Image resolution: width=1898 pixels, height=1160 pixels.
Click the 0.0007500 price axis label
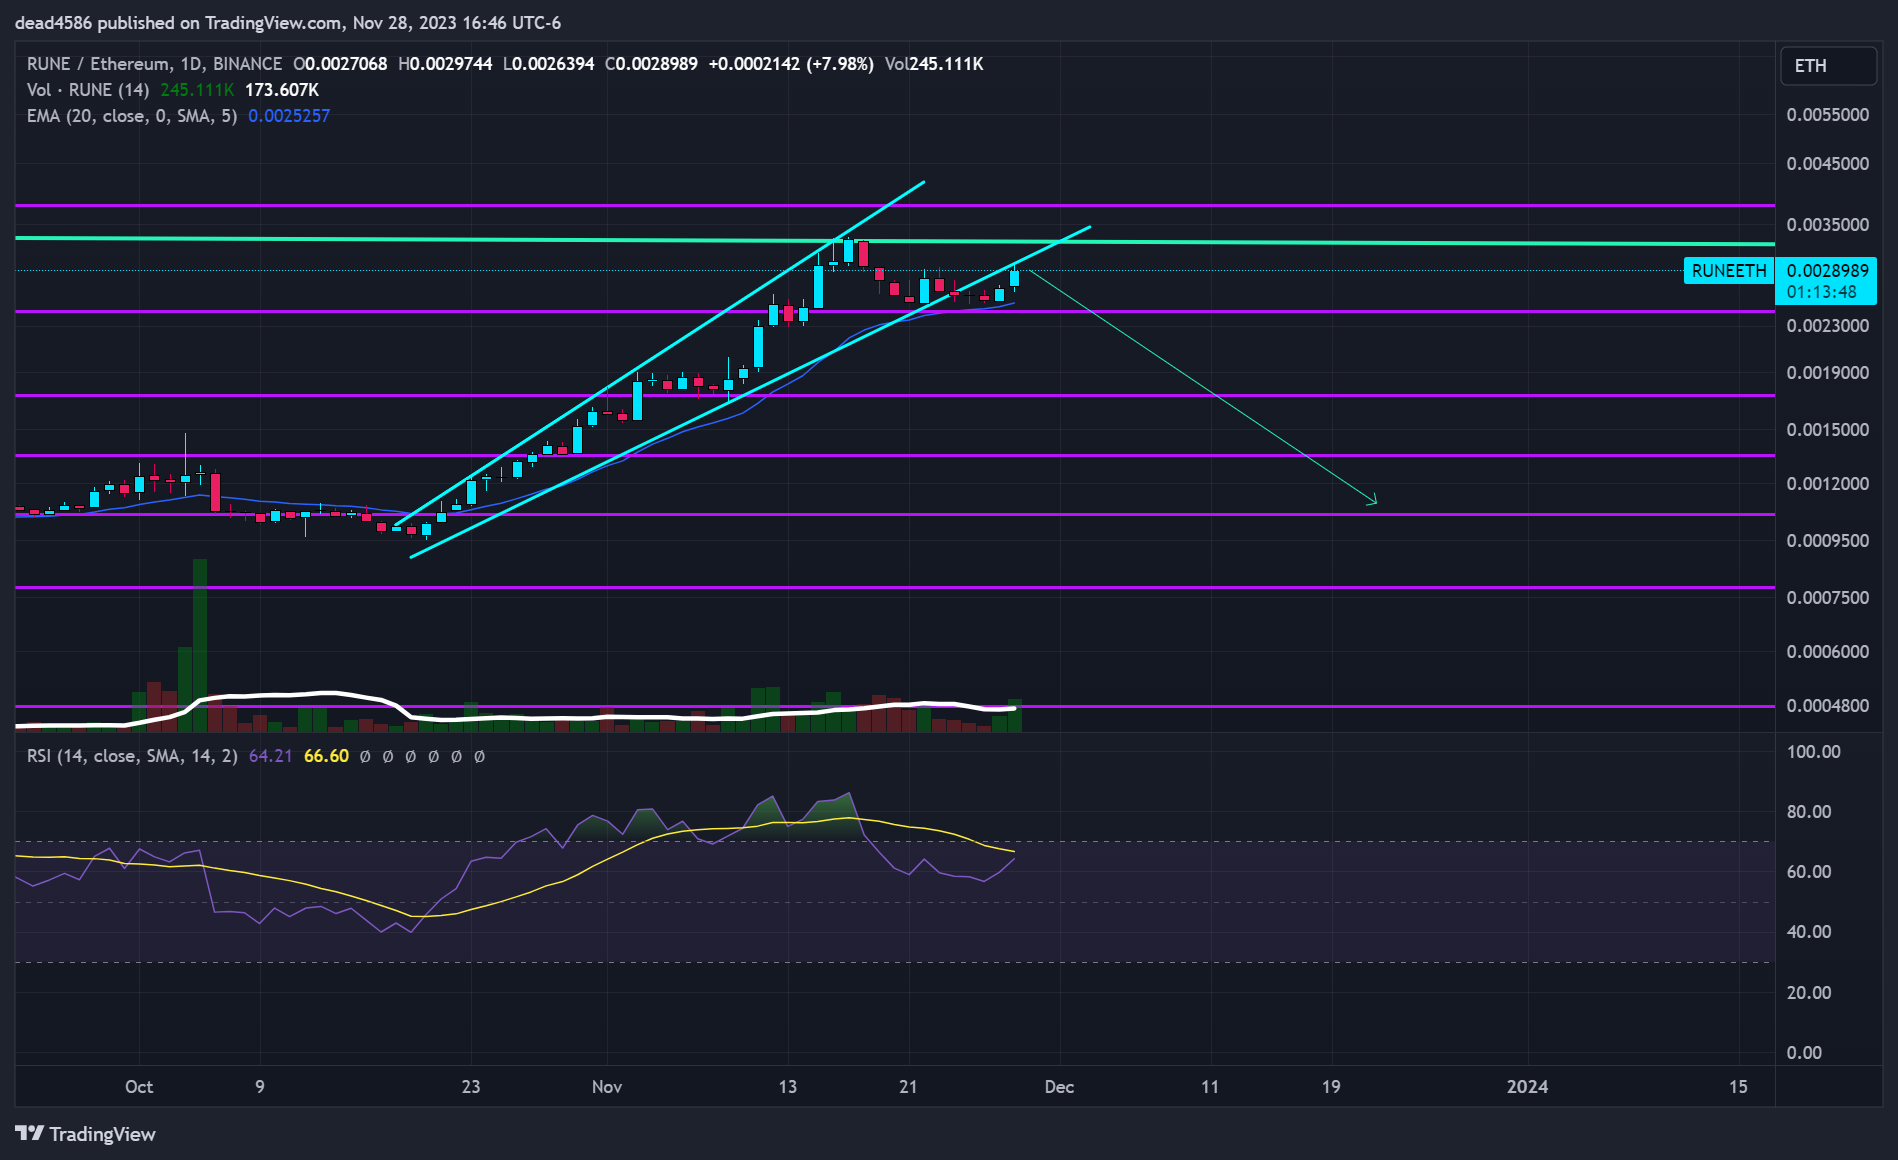[x=1827, y=598]
